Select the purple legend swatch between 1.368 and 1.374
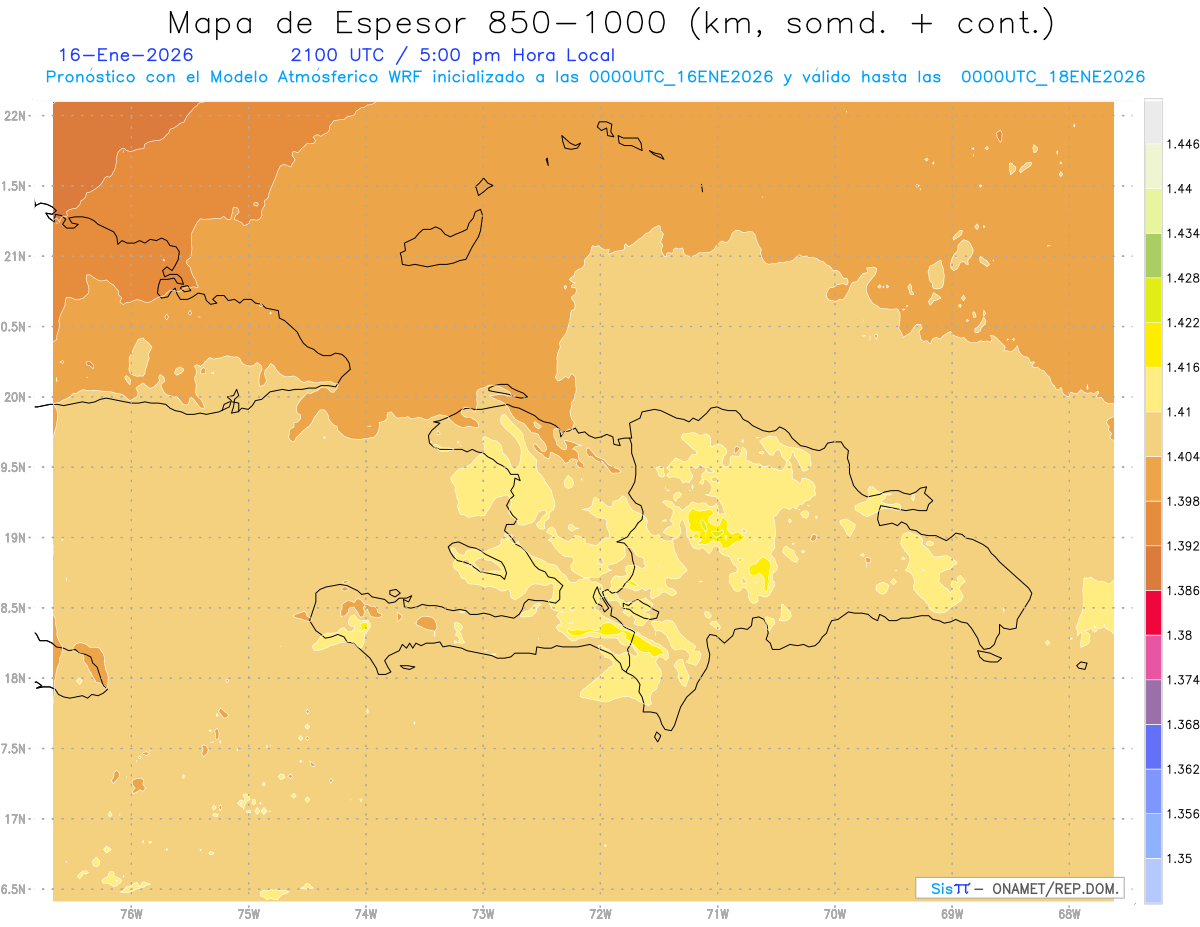 coord(1153,702)
